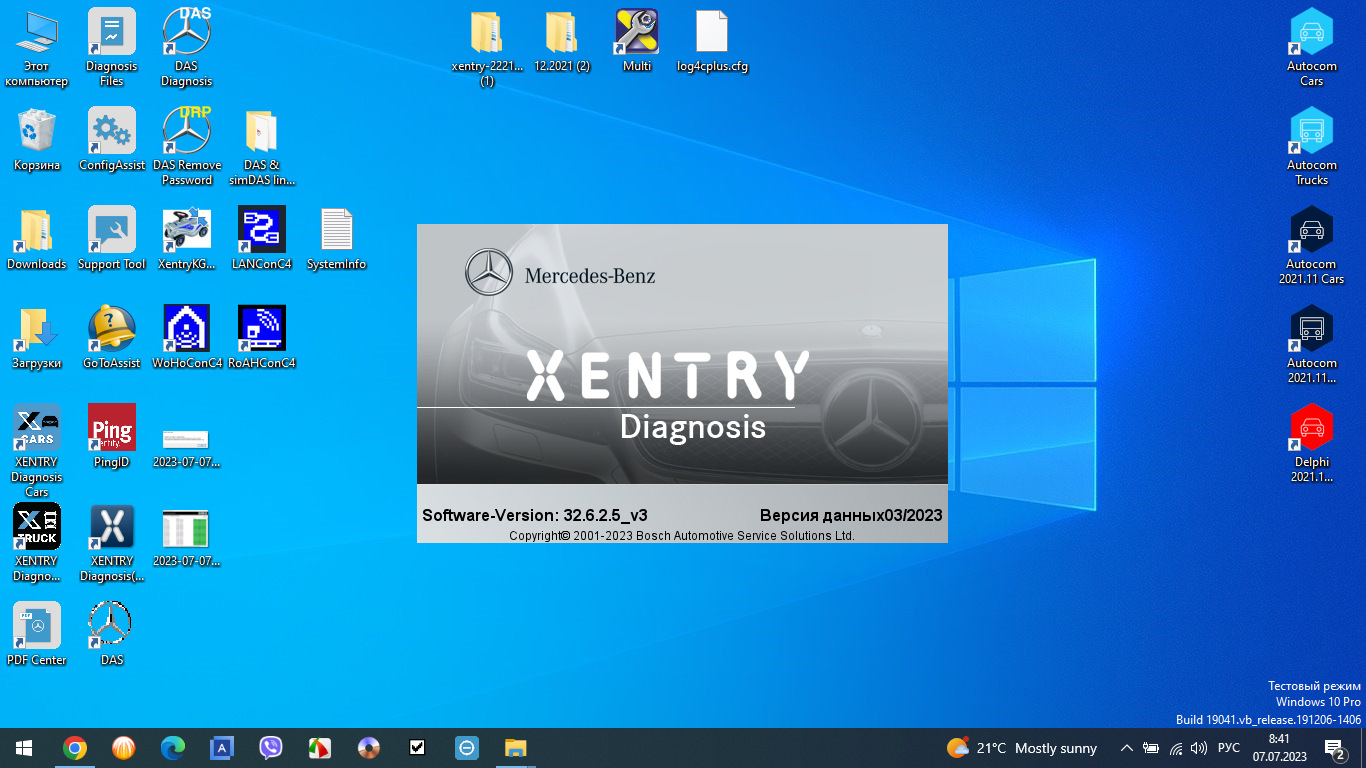This screenshot has width=1366, height=768.
Task: Switch input language via РУС indicator
Action: tap(1229, 748)
